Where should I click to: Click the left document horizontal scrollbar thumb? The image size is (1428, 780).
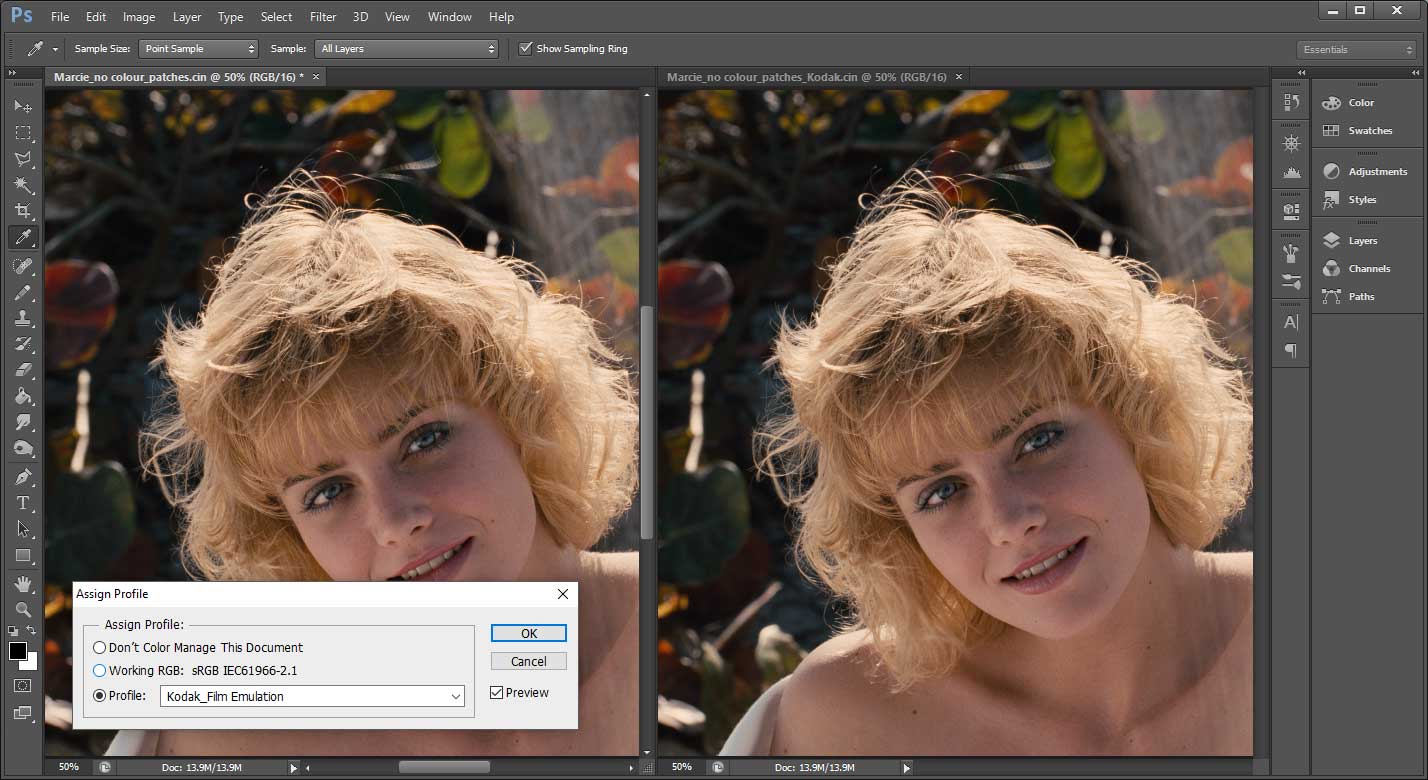[x=444, y=768]
